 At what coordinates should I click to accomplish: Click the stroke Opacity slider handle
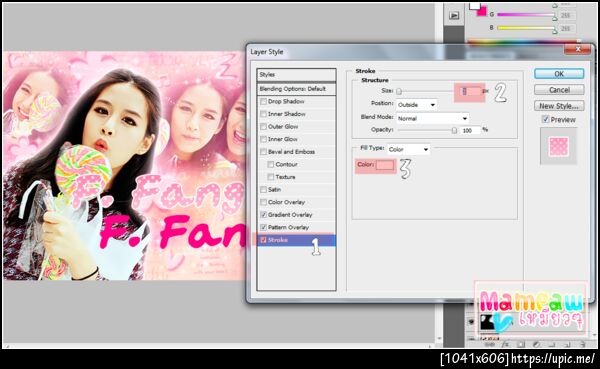454,131
